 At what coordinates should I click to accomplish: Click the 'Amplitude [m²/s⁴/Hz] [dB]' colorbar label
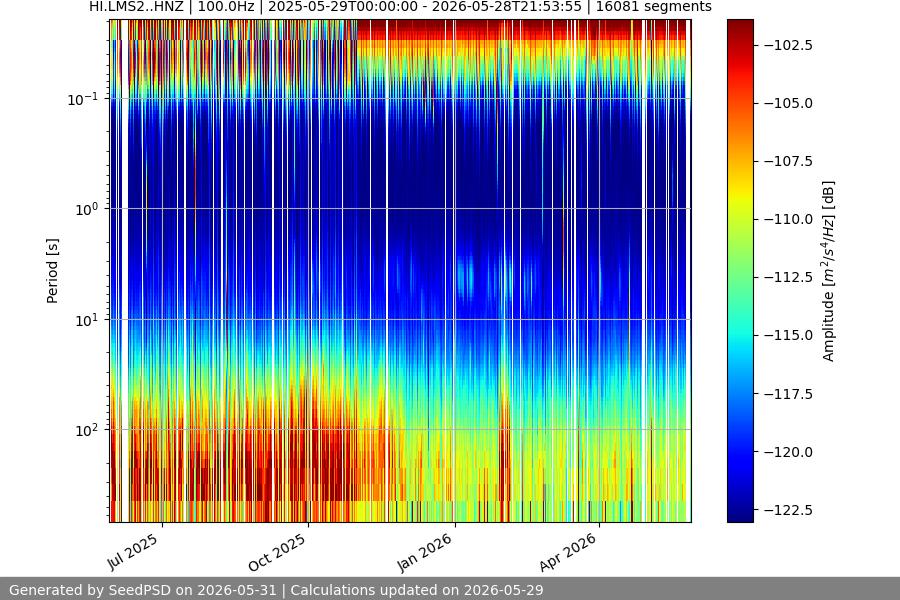828,271
